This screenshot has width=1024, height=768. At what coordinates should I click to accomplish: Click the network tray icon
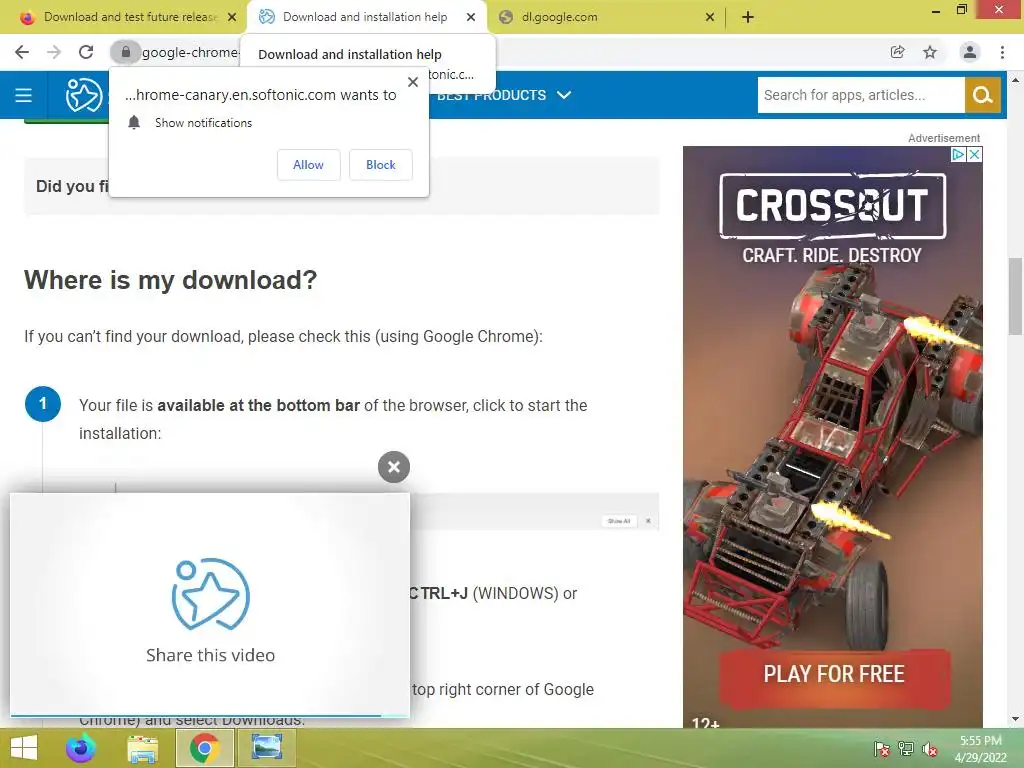tap(906, 748)
